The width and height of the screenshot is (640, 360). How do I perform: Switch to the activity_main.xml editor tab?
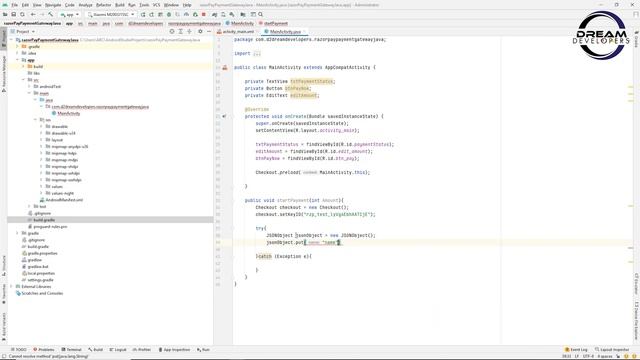click(236, 31)
